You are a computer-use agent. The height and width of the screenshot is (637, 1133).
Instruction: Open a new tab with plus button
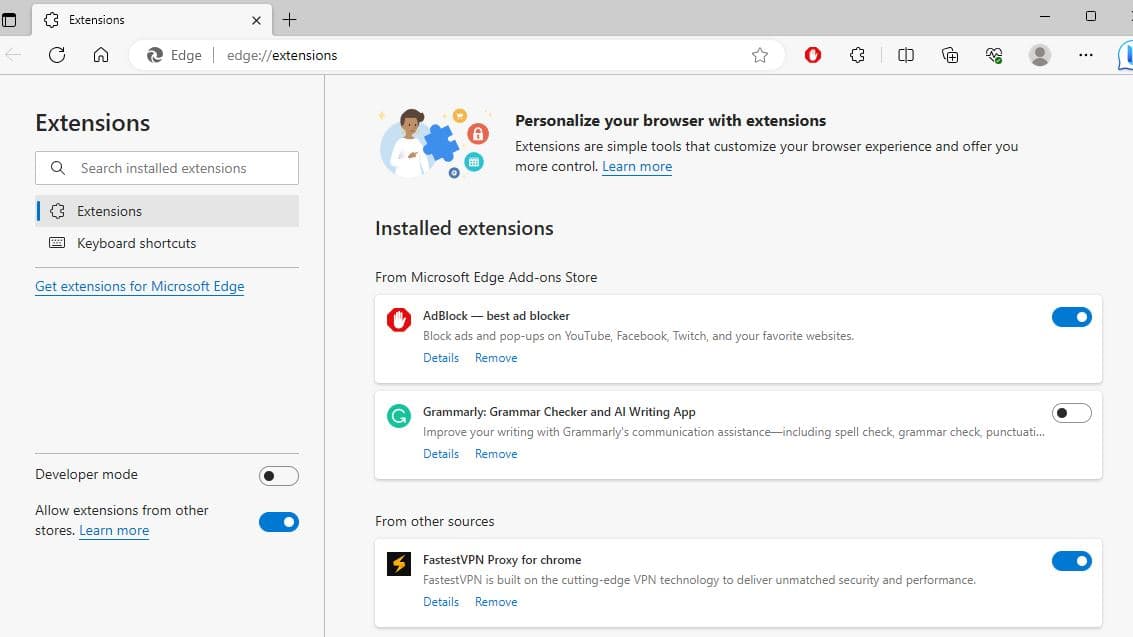[290, 19]
